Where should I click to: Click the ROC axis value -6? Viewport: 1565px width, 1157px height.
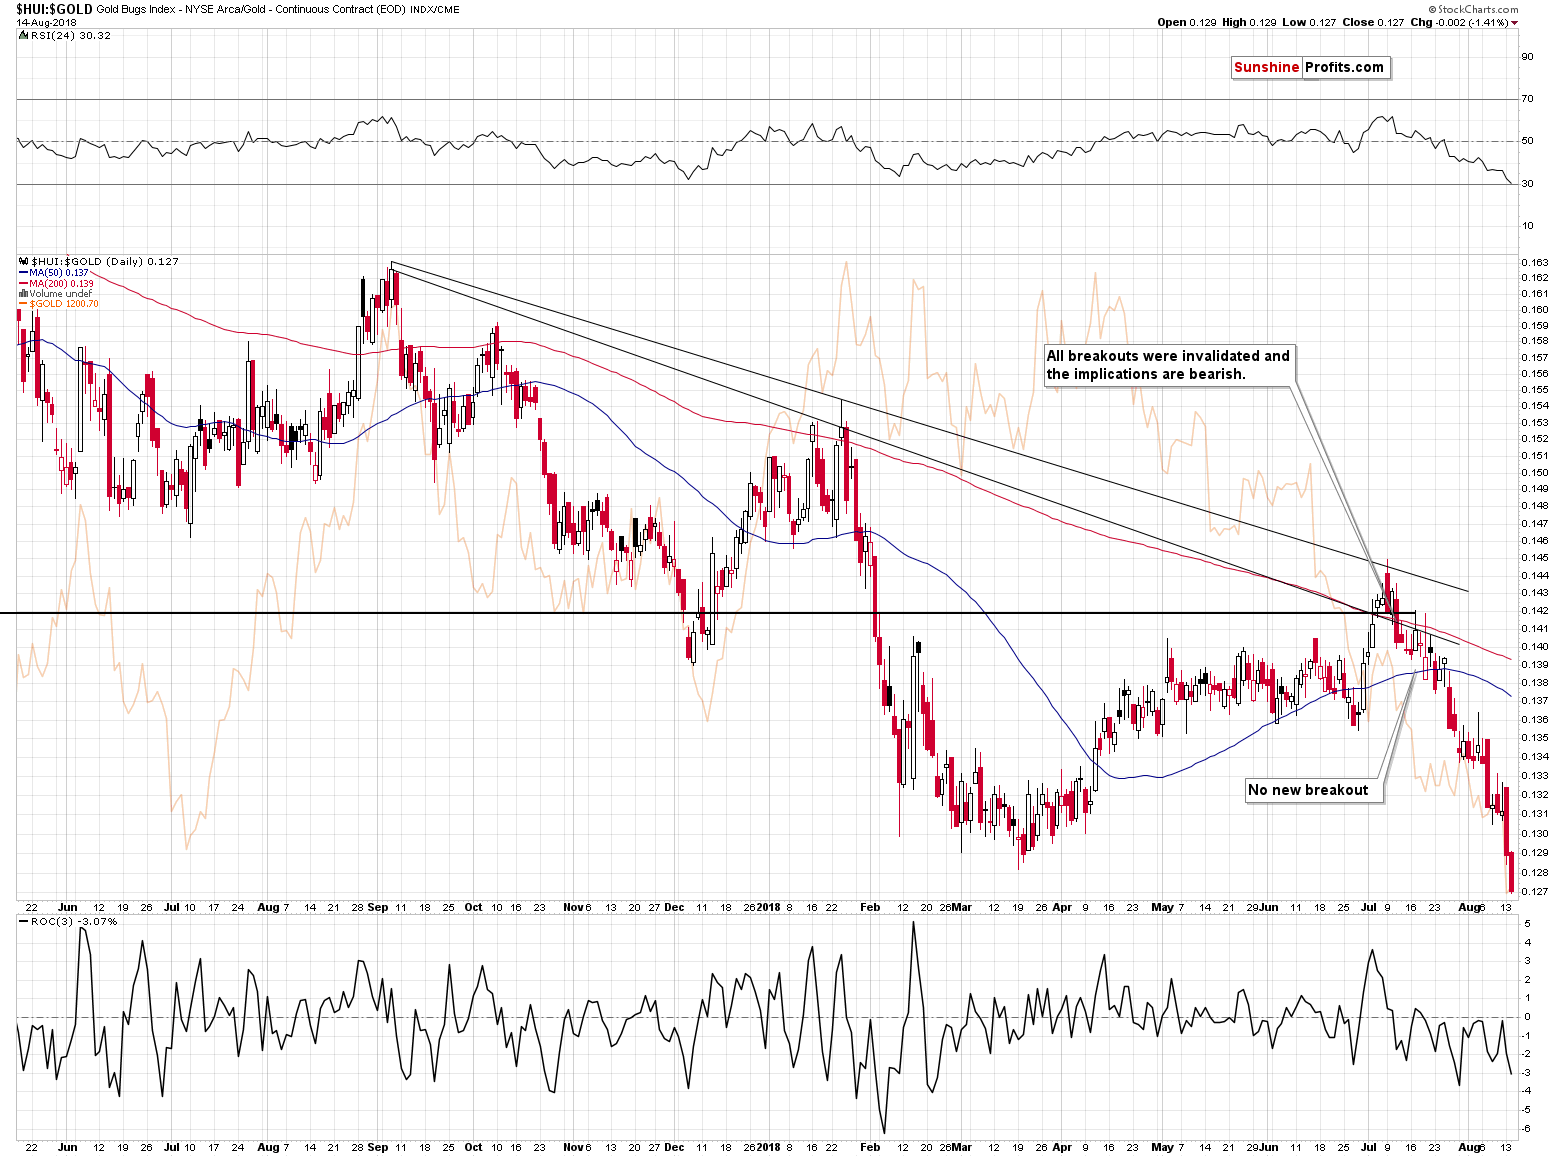click(1526, 1129)
